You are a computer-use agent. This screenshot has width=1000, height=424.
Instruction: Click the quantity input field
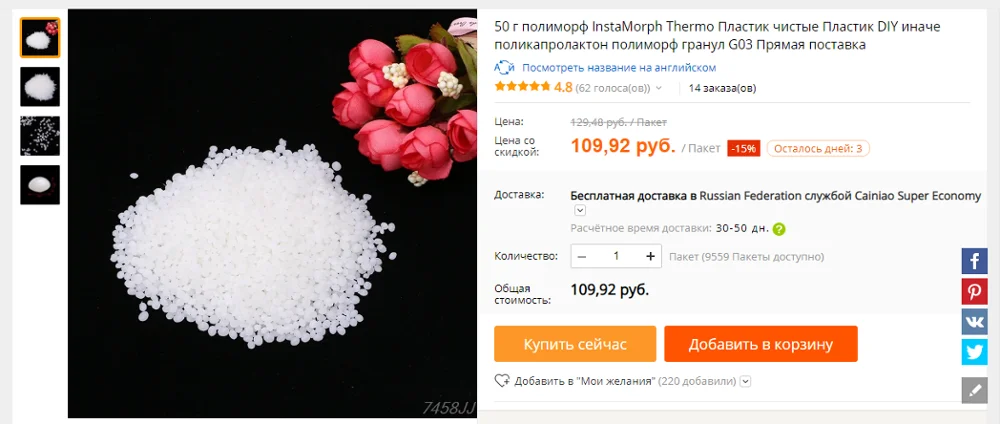click(x=616, y=256)
